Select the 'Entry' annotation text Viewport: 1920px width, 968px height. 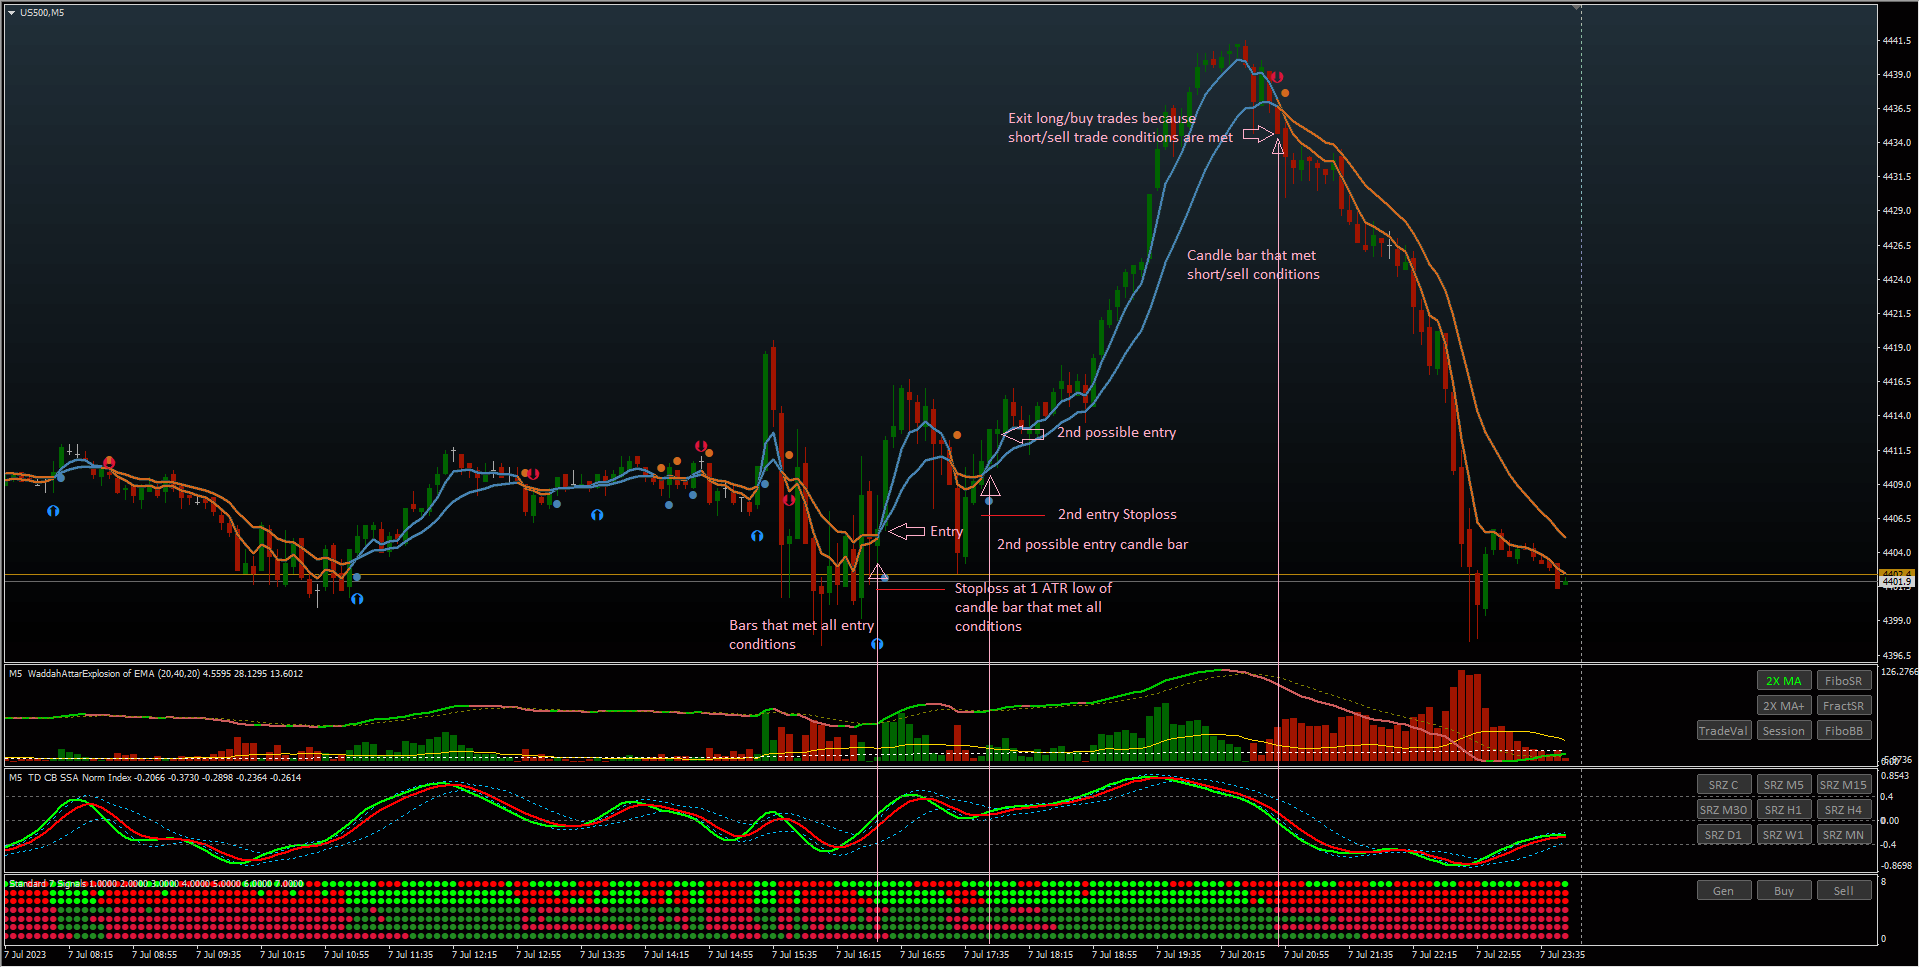[x=946, y=531]
